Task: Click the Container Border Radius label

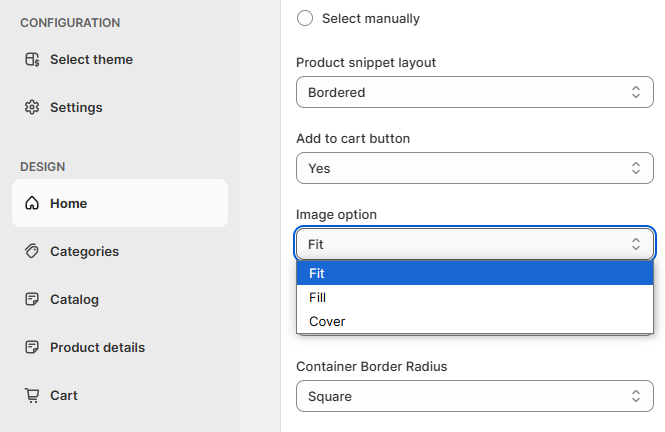Action: point(372,366)
